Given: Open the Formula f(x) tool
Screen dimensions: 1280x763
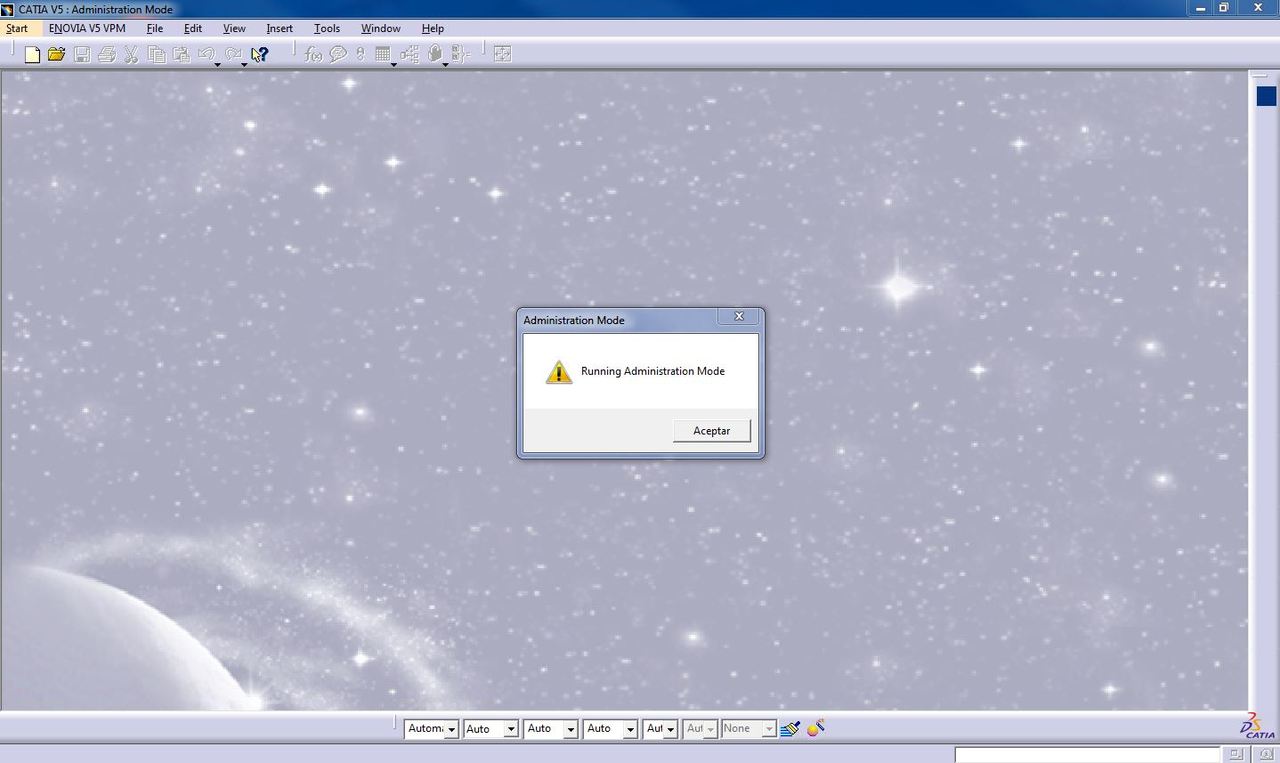Looking at the screenshot, I should [x=313, y=54].
